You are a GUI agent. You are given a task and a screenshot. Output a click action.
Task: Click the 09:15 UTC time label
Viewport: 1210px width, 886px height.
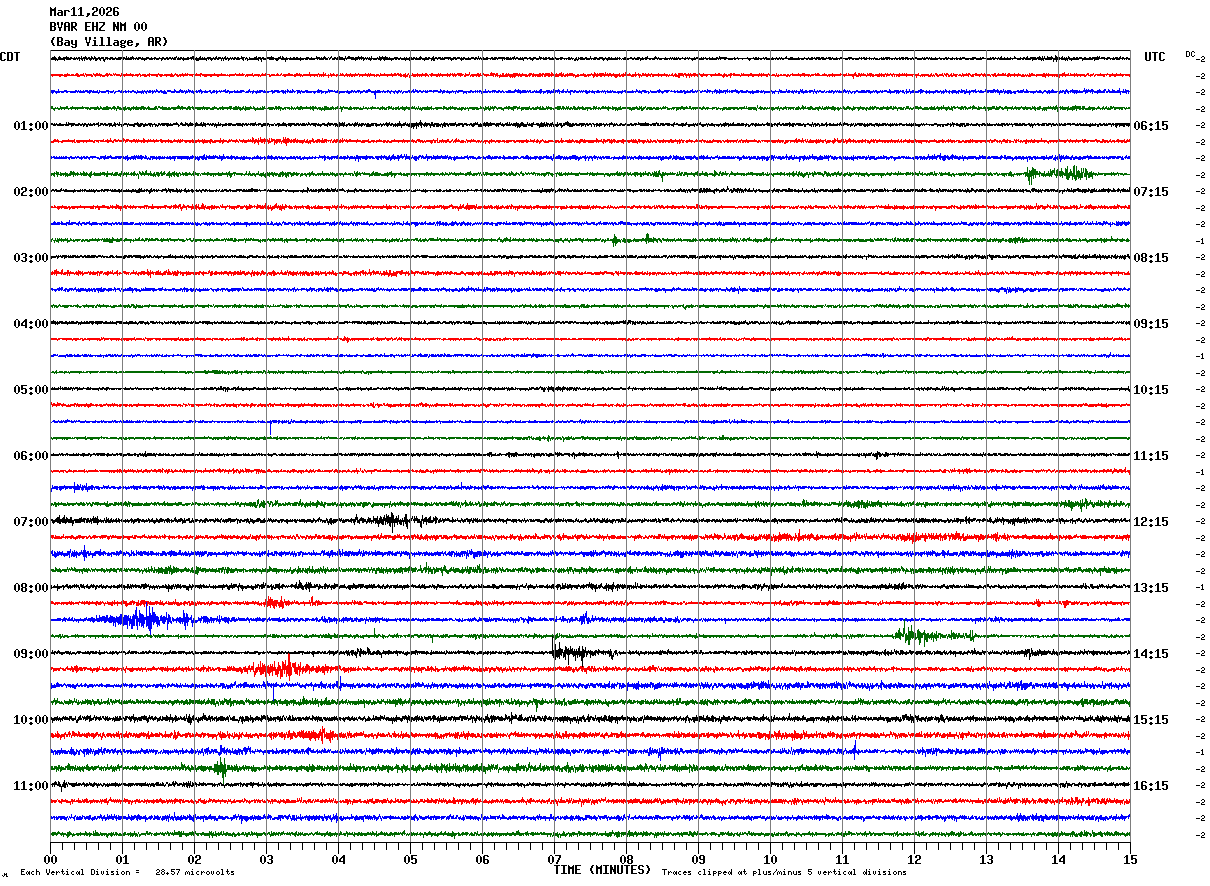[x=1151, y=324]
